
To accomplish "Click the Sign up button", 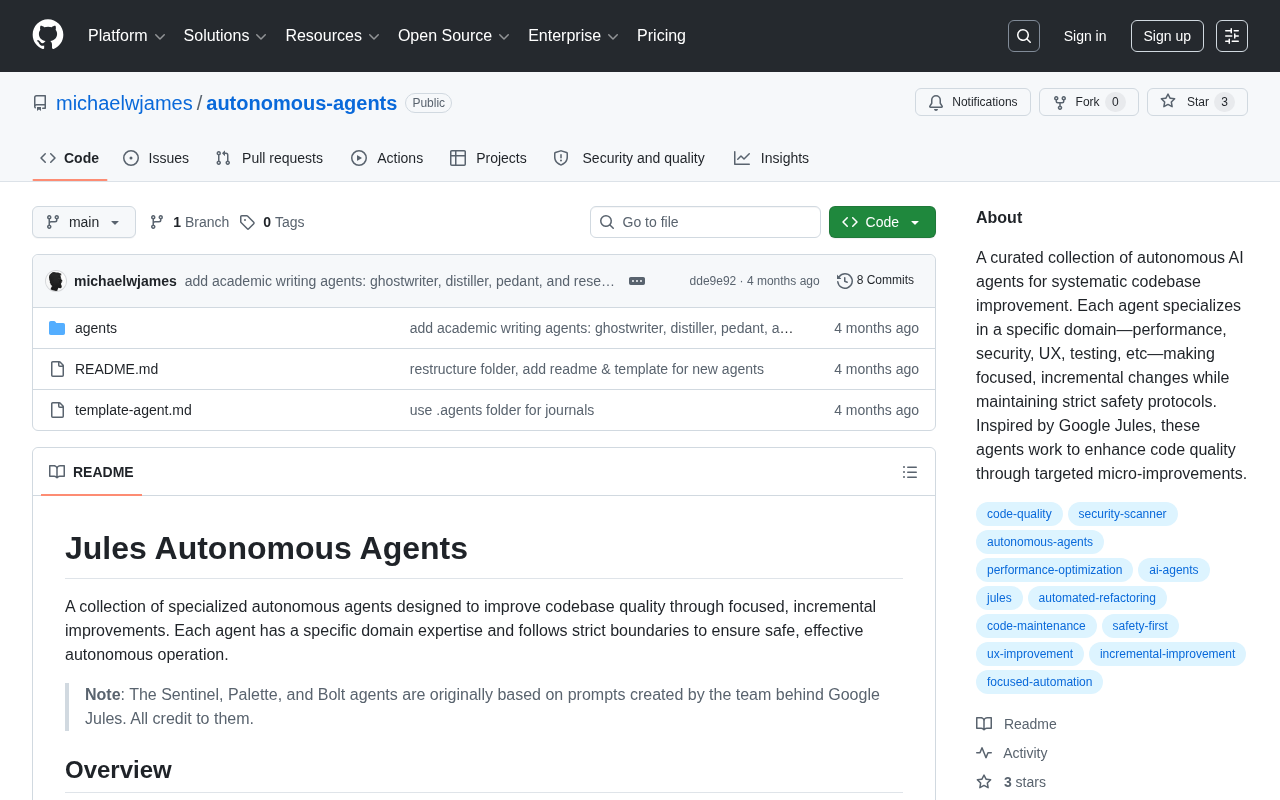I will pos(1167,36).
